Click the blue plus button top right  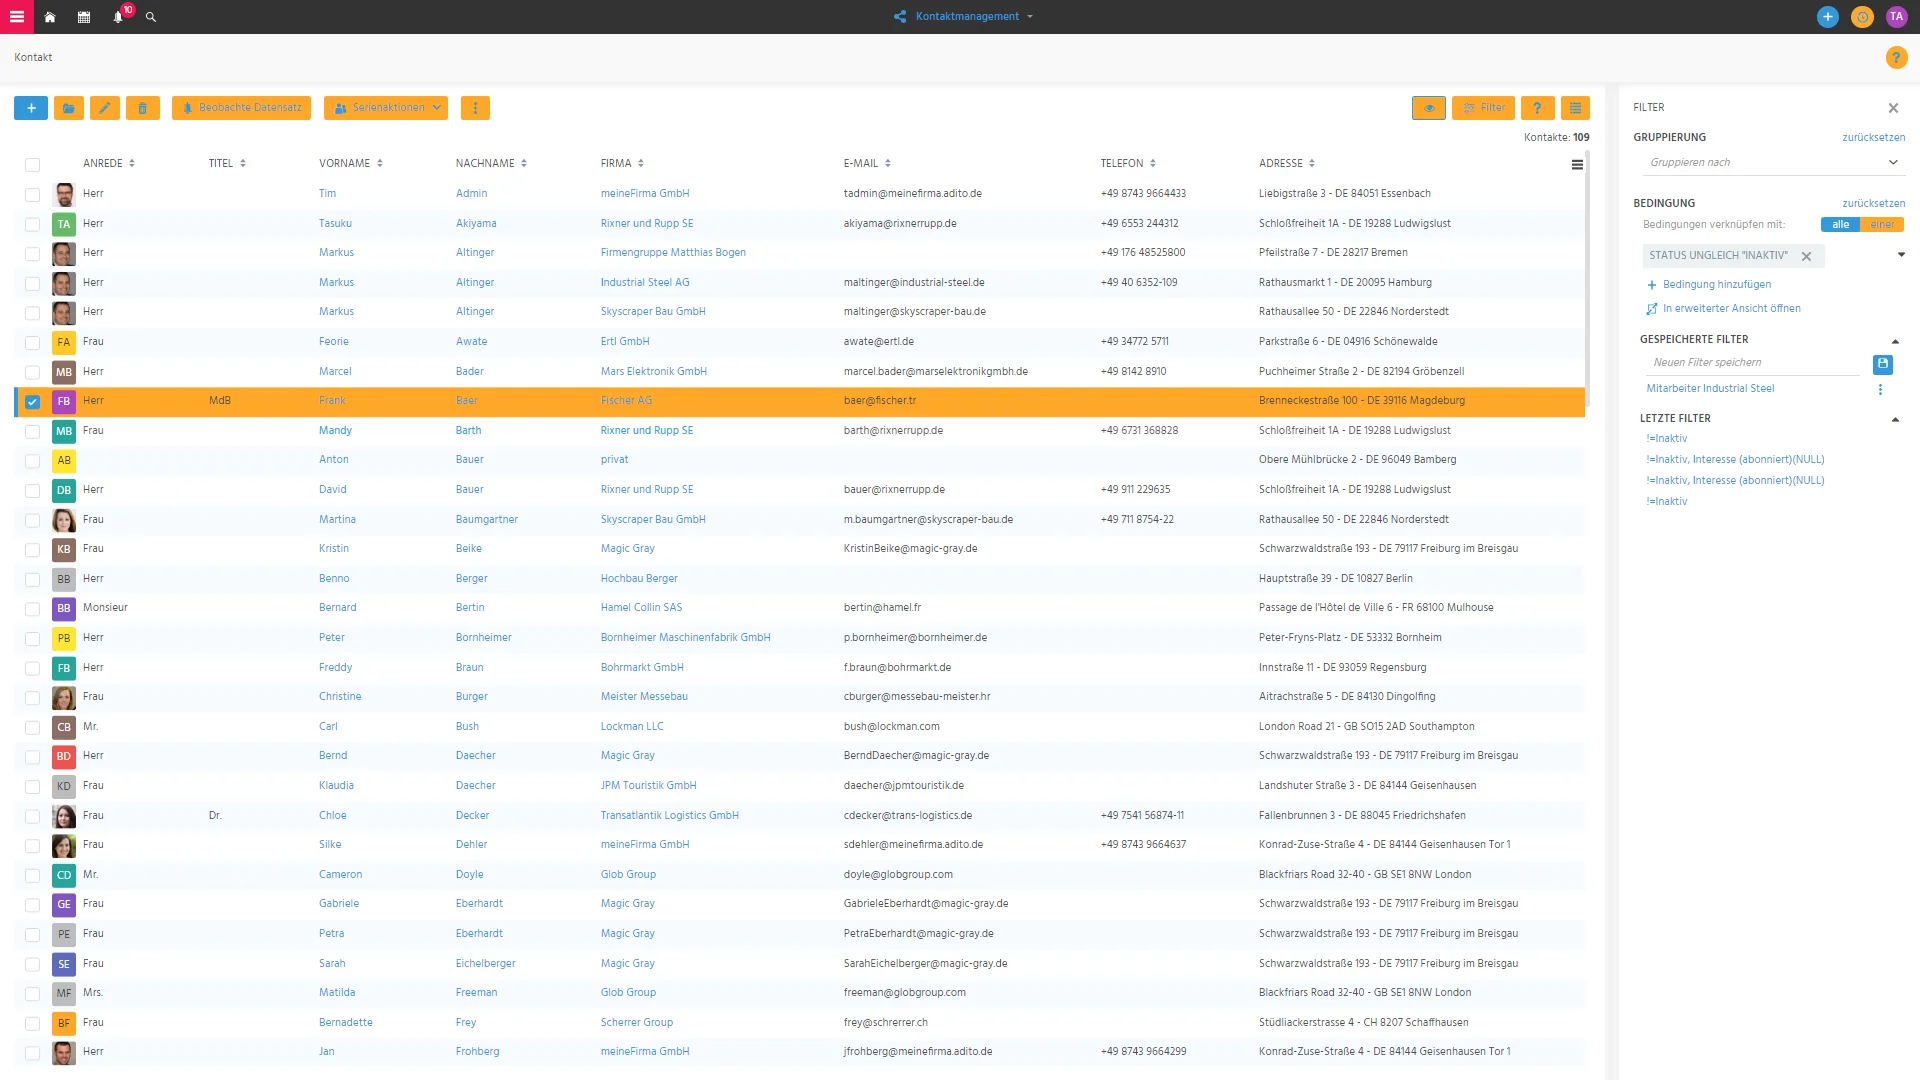(1827, 17)
